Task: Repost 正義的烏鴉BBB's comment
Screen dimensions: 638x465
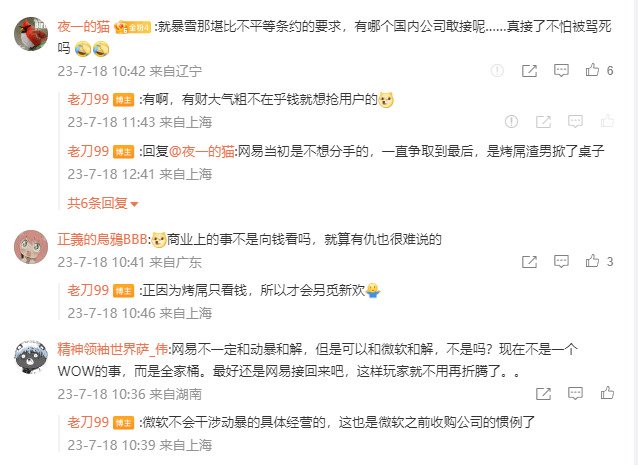Action: [529, 262]
